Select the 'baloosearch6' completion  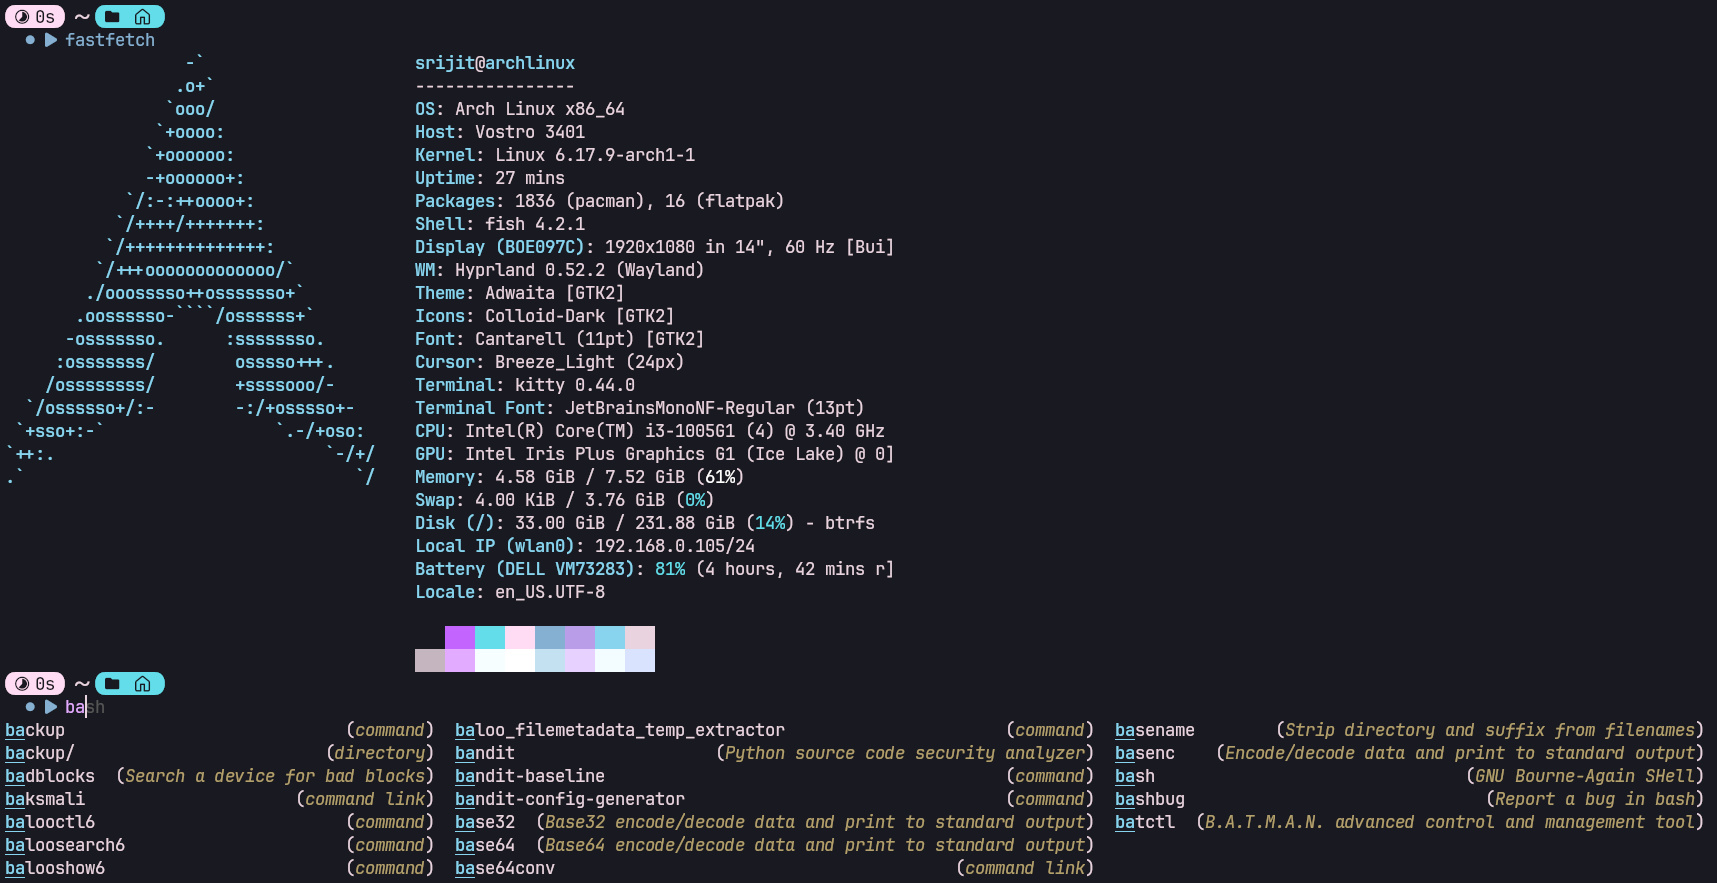tap(219, 845)
